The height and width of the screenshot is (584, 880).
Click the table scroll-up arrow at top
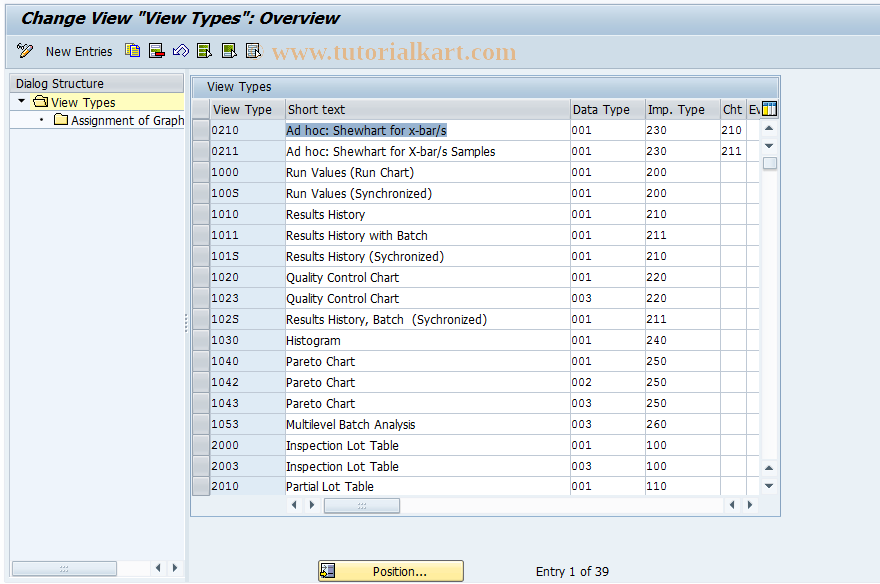coord(769,128)
